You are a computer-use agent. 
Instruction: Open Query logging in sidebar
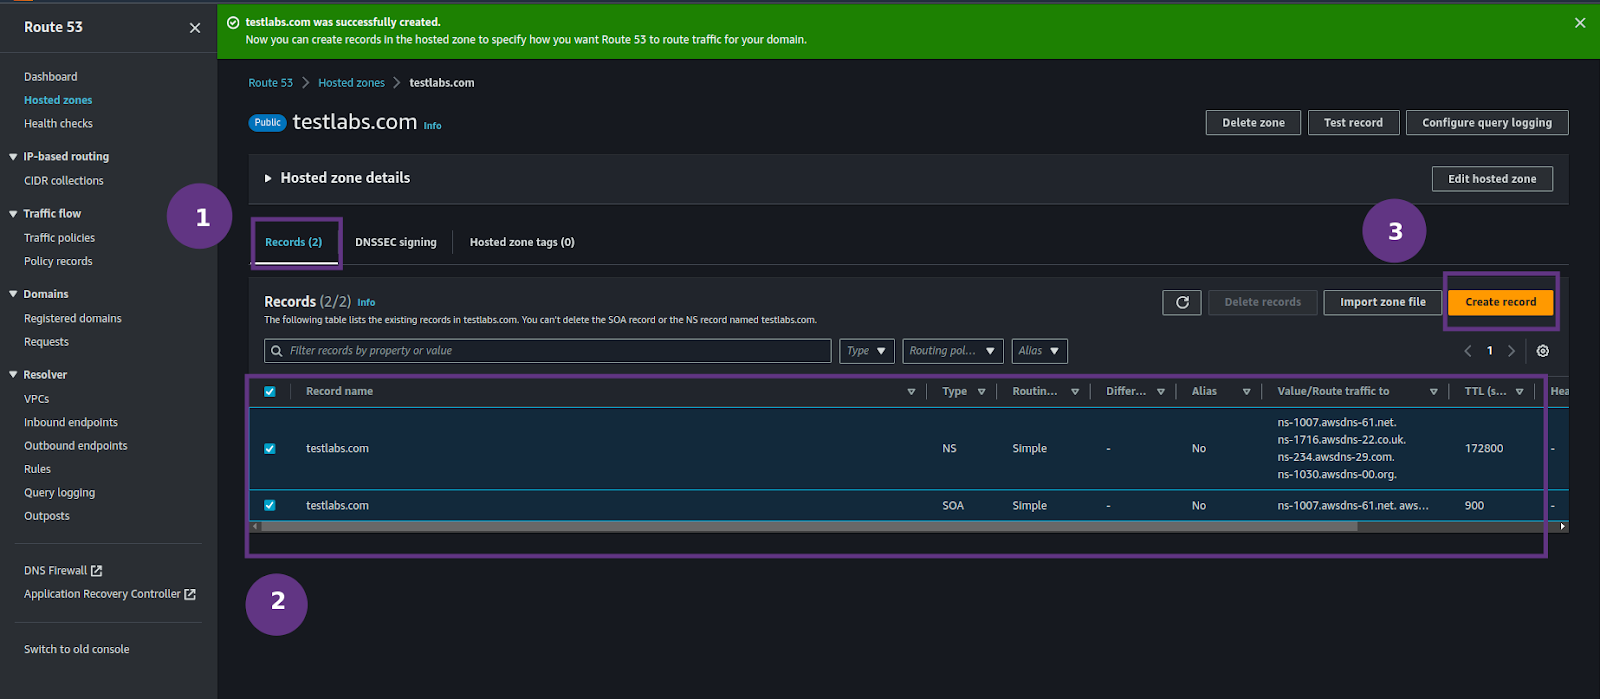[60, 493]
